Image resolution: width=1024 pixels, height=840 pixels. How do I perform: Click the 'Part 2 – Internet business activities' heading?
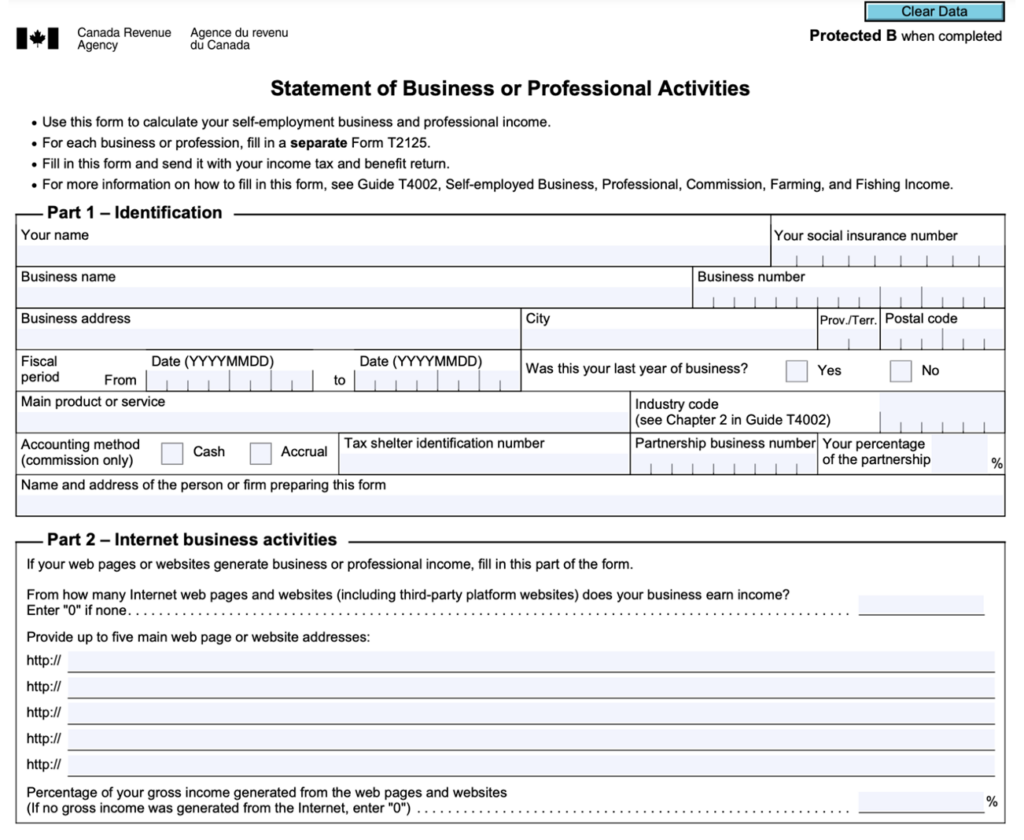coord(192,540)
